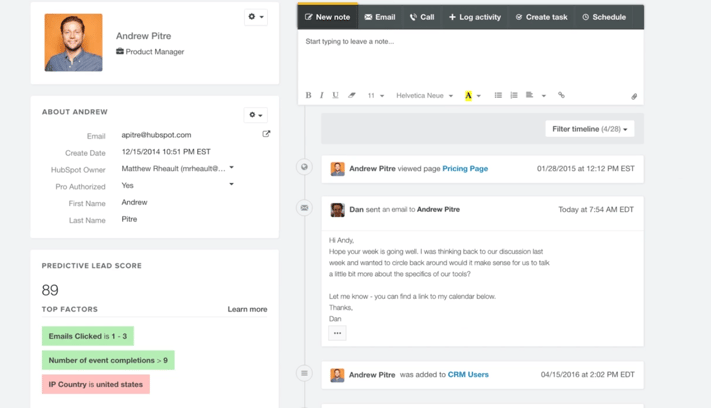This screenshot has height=408, width=711.
Task: Open the Filter timeline dropdown
Action: 589,129
